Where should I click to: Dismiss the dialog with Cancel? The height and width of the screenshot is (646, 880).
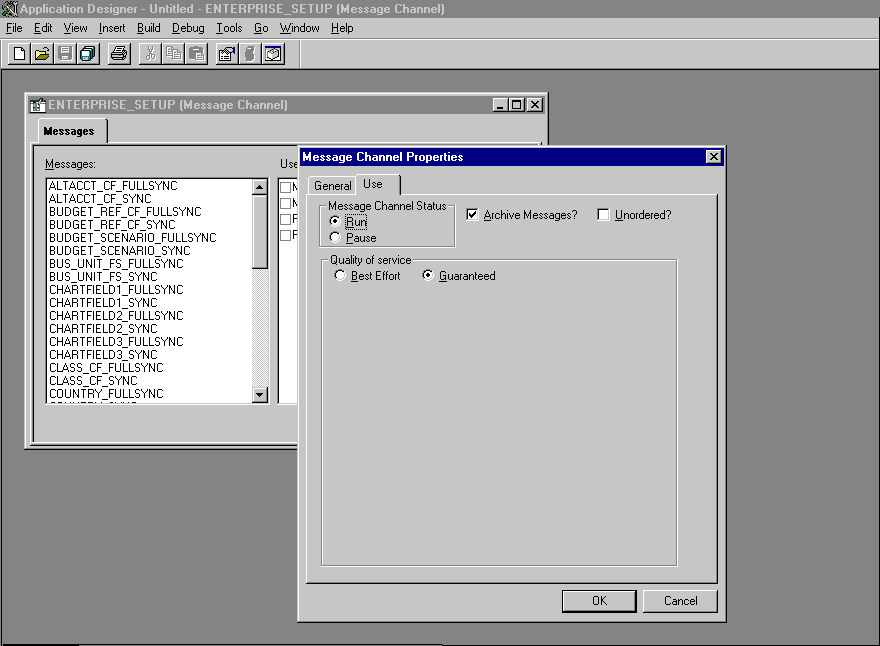680,601
